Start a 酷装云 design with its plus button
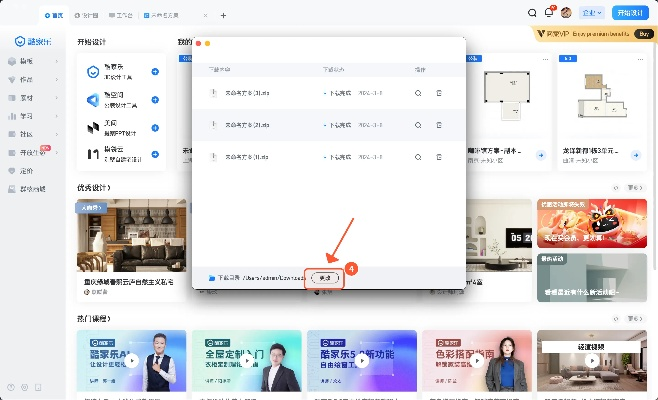Image resolution: width=658 pixels, height=400 pixels. (x=155, y=154)
